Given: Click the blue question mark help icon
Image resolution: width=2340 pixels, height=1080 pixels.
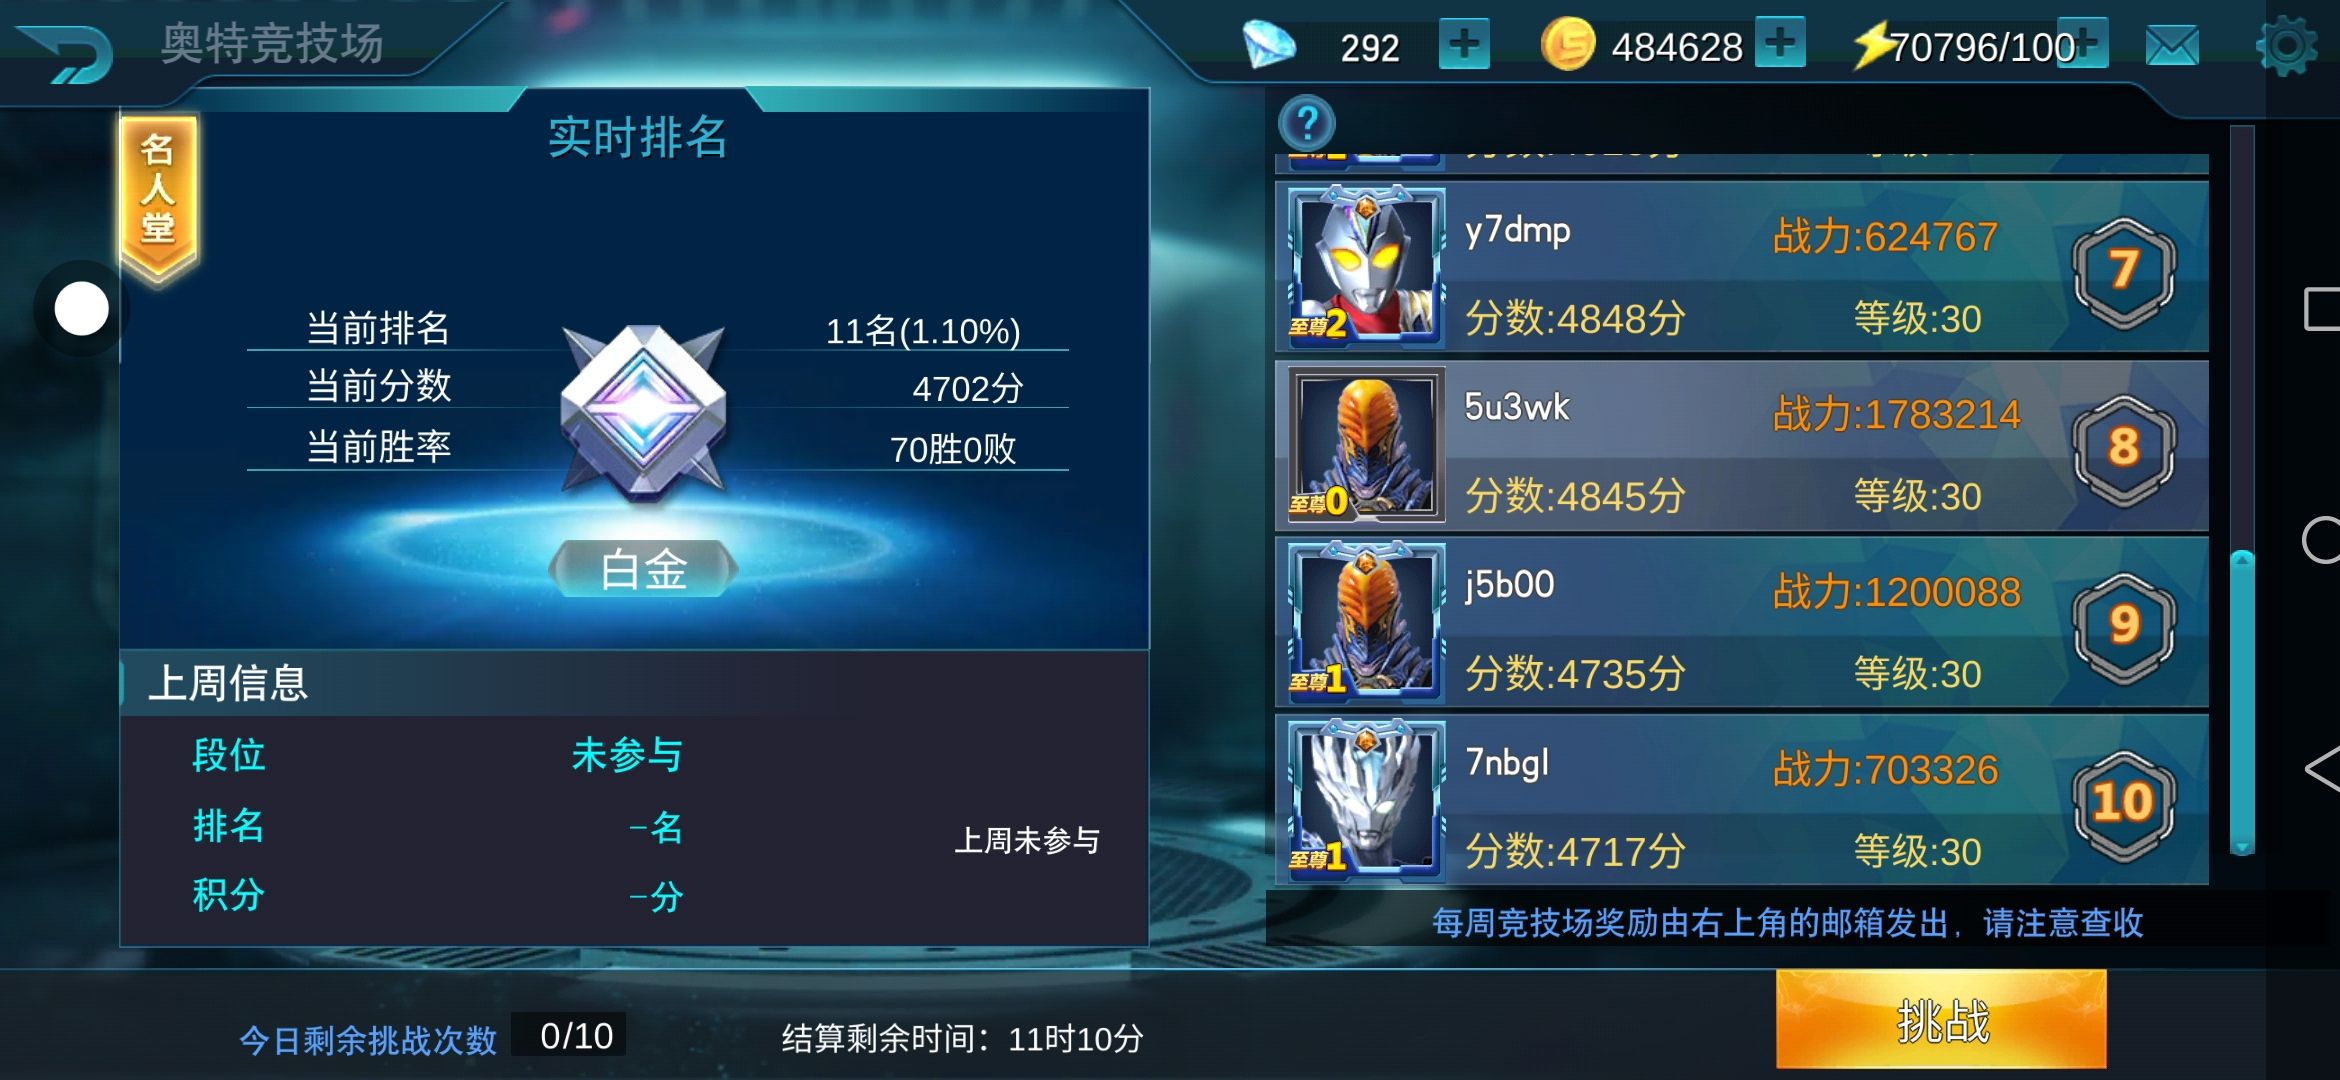Looking at the screenshot, I should pos(1306,124).
